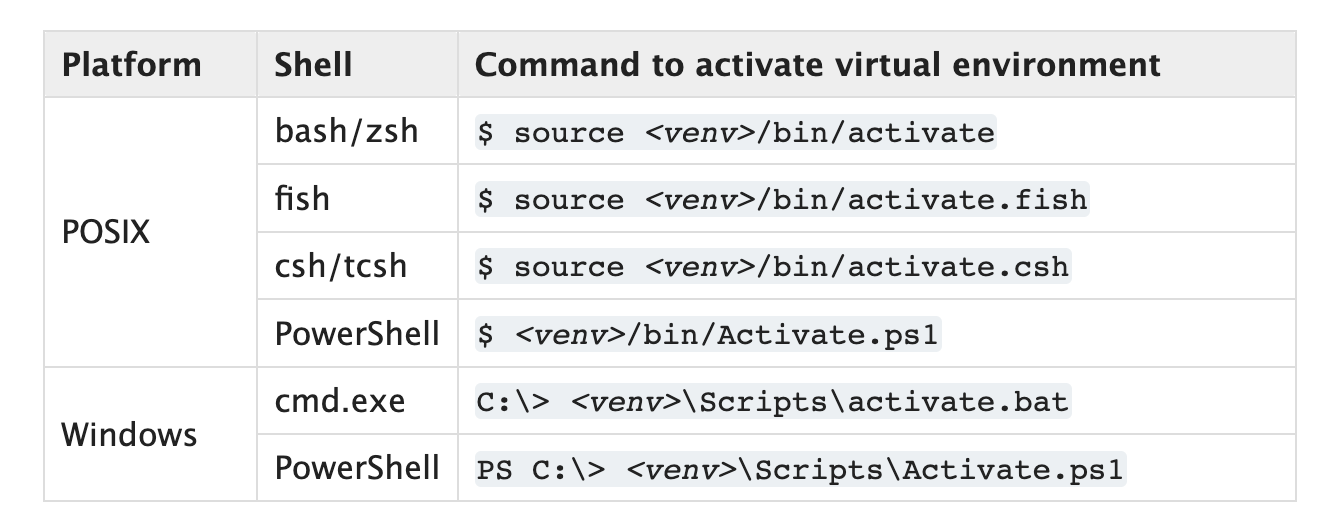The height and width of the screenshot is (524, 1338).
Task: Click the Command to activate virtual environment header
Action: click(817, 65)
